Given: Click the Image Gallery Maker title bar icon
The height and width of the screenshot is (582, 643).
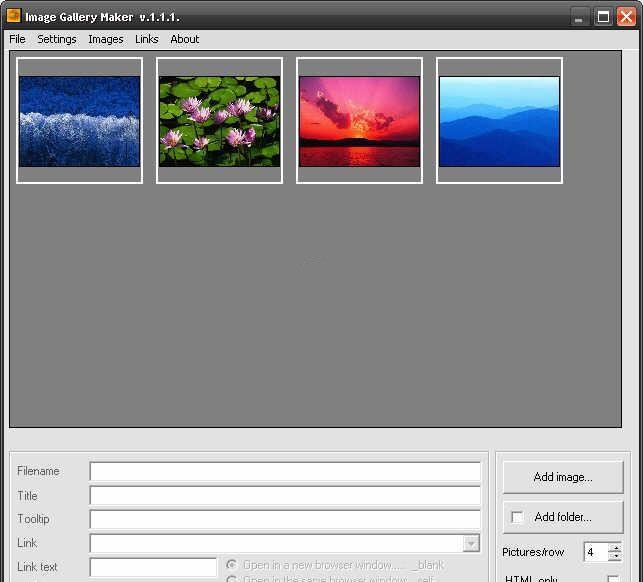Looking at the screenshot, I should [14, 16].
